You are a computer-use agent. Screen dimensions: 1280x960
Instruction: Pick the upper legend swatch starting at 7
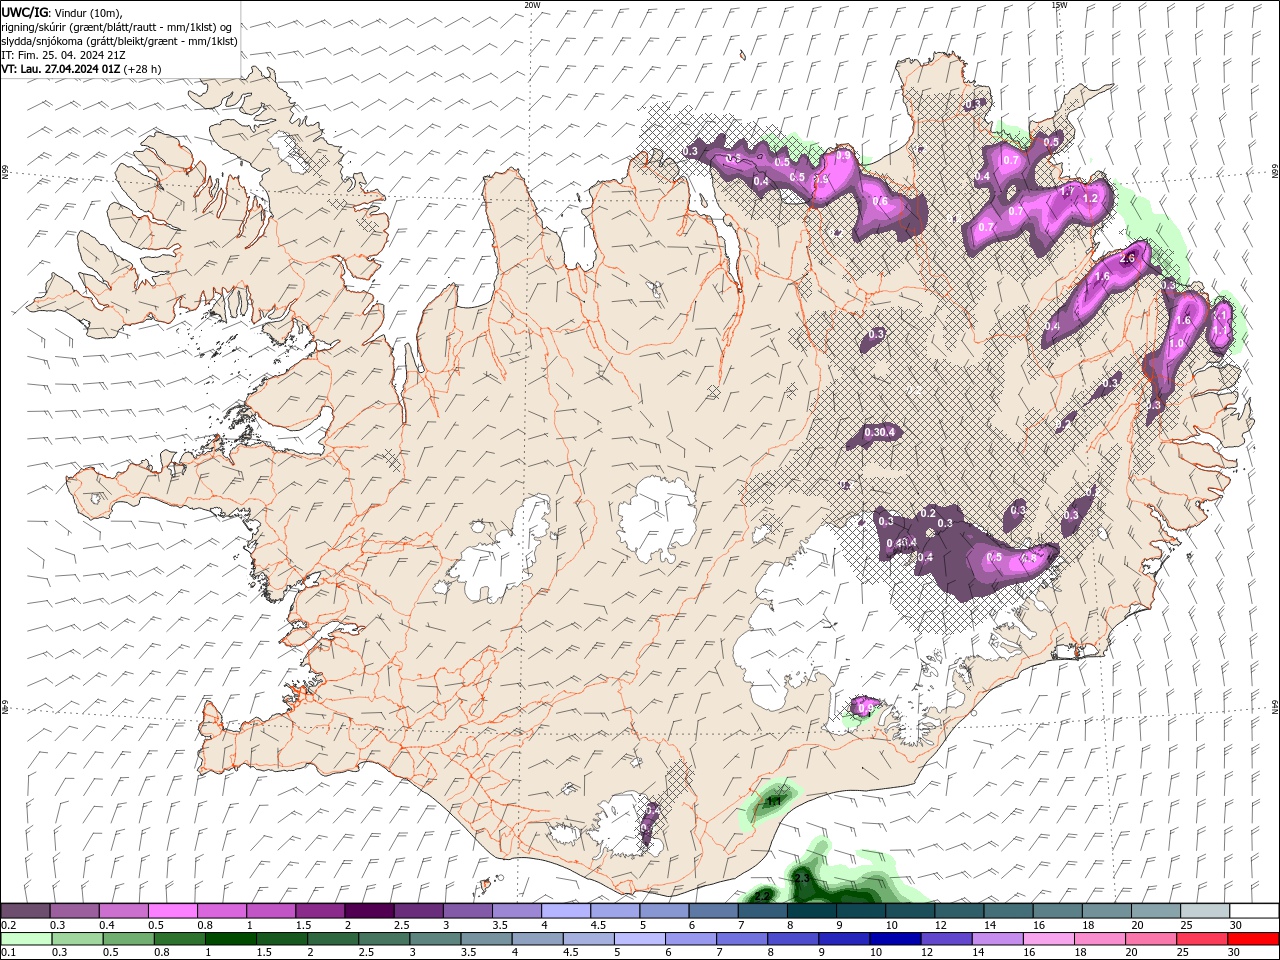point(762,910)
